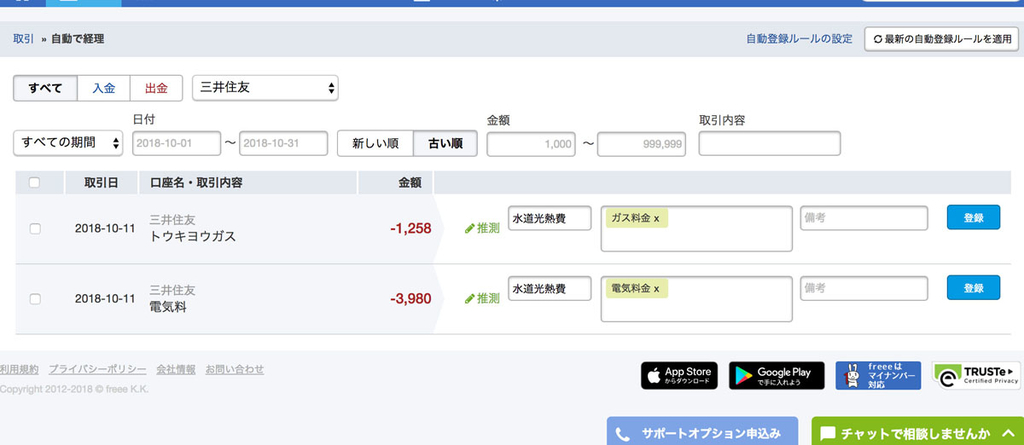Click the TRUSTe Certified Privacy badge
1024x445 pixels.
coord(976,376)
